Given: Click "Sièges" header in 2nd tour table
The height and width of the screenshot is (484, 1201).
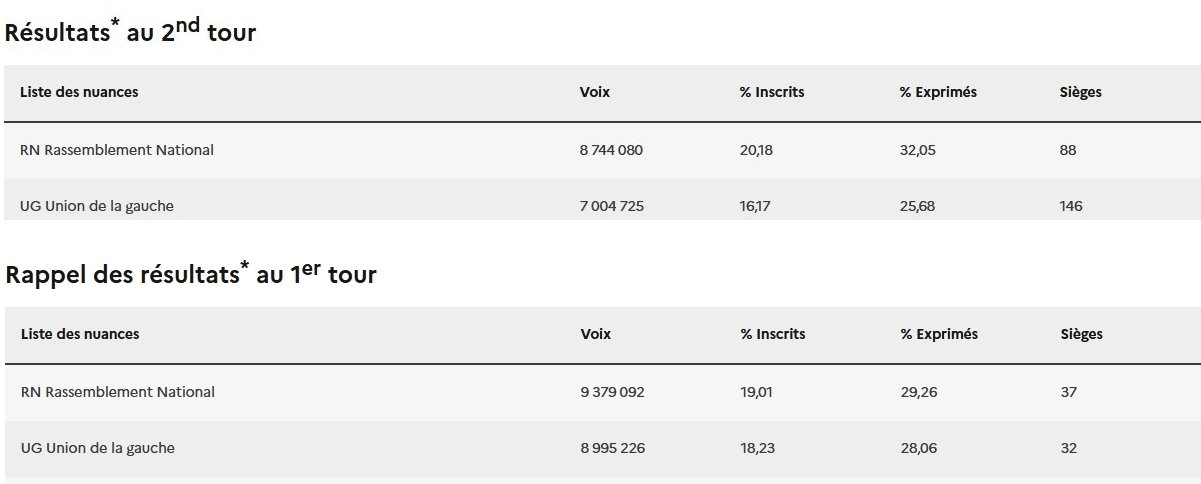Looking at the screenshot, I should pos(1080,92).
